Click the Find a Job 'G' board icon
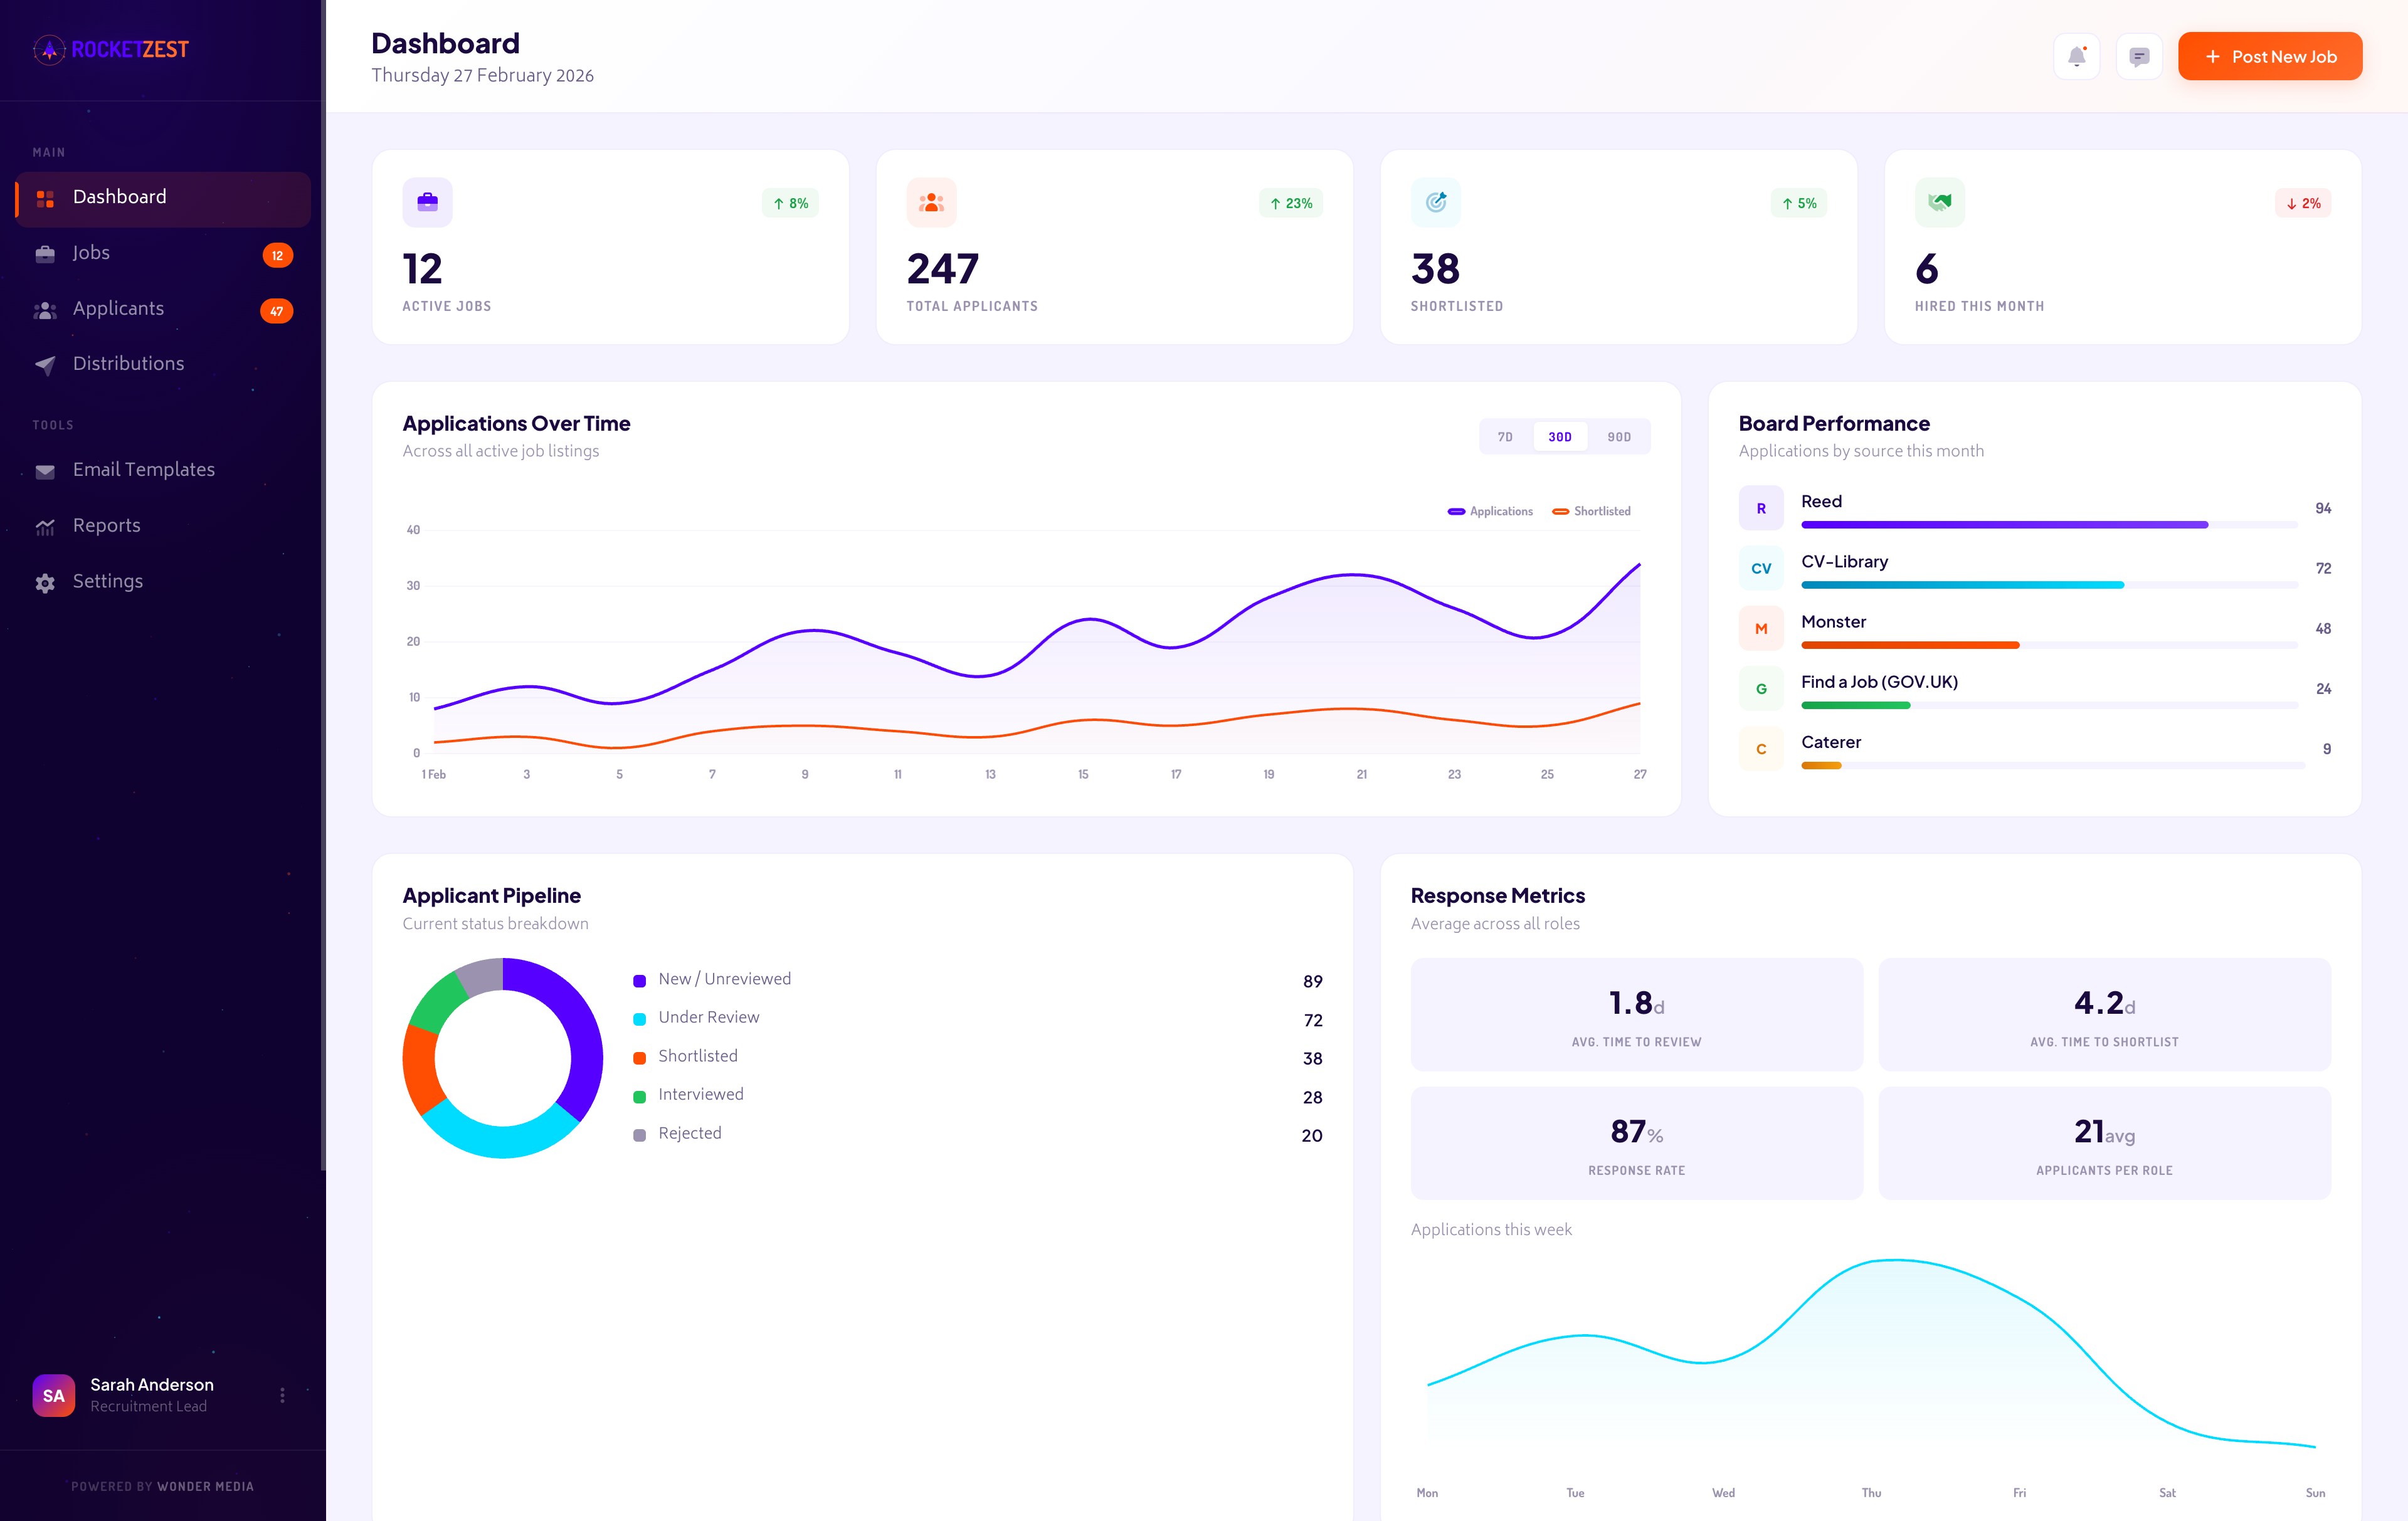 pos(1761,688)
